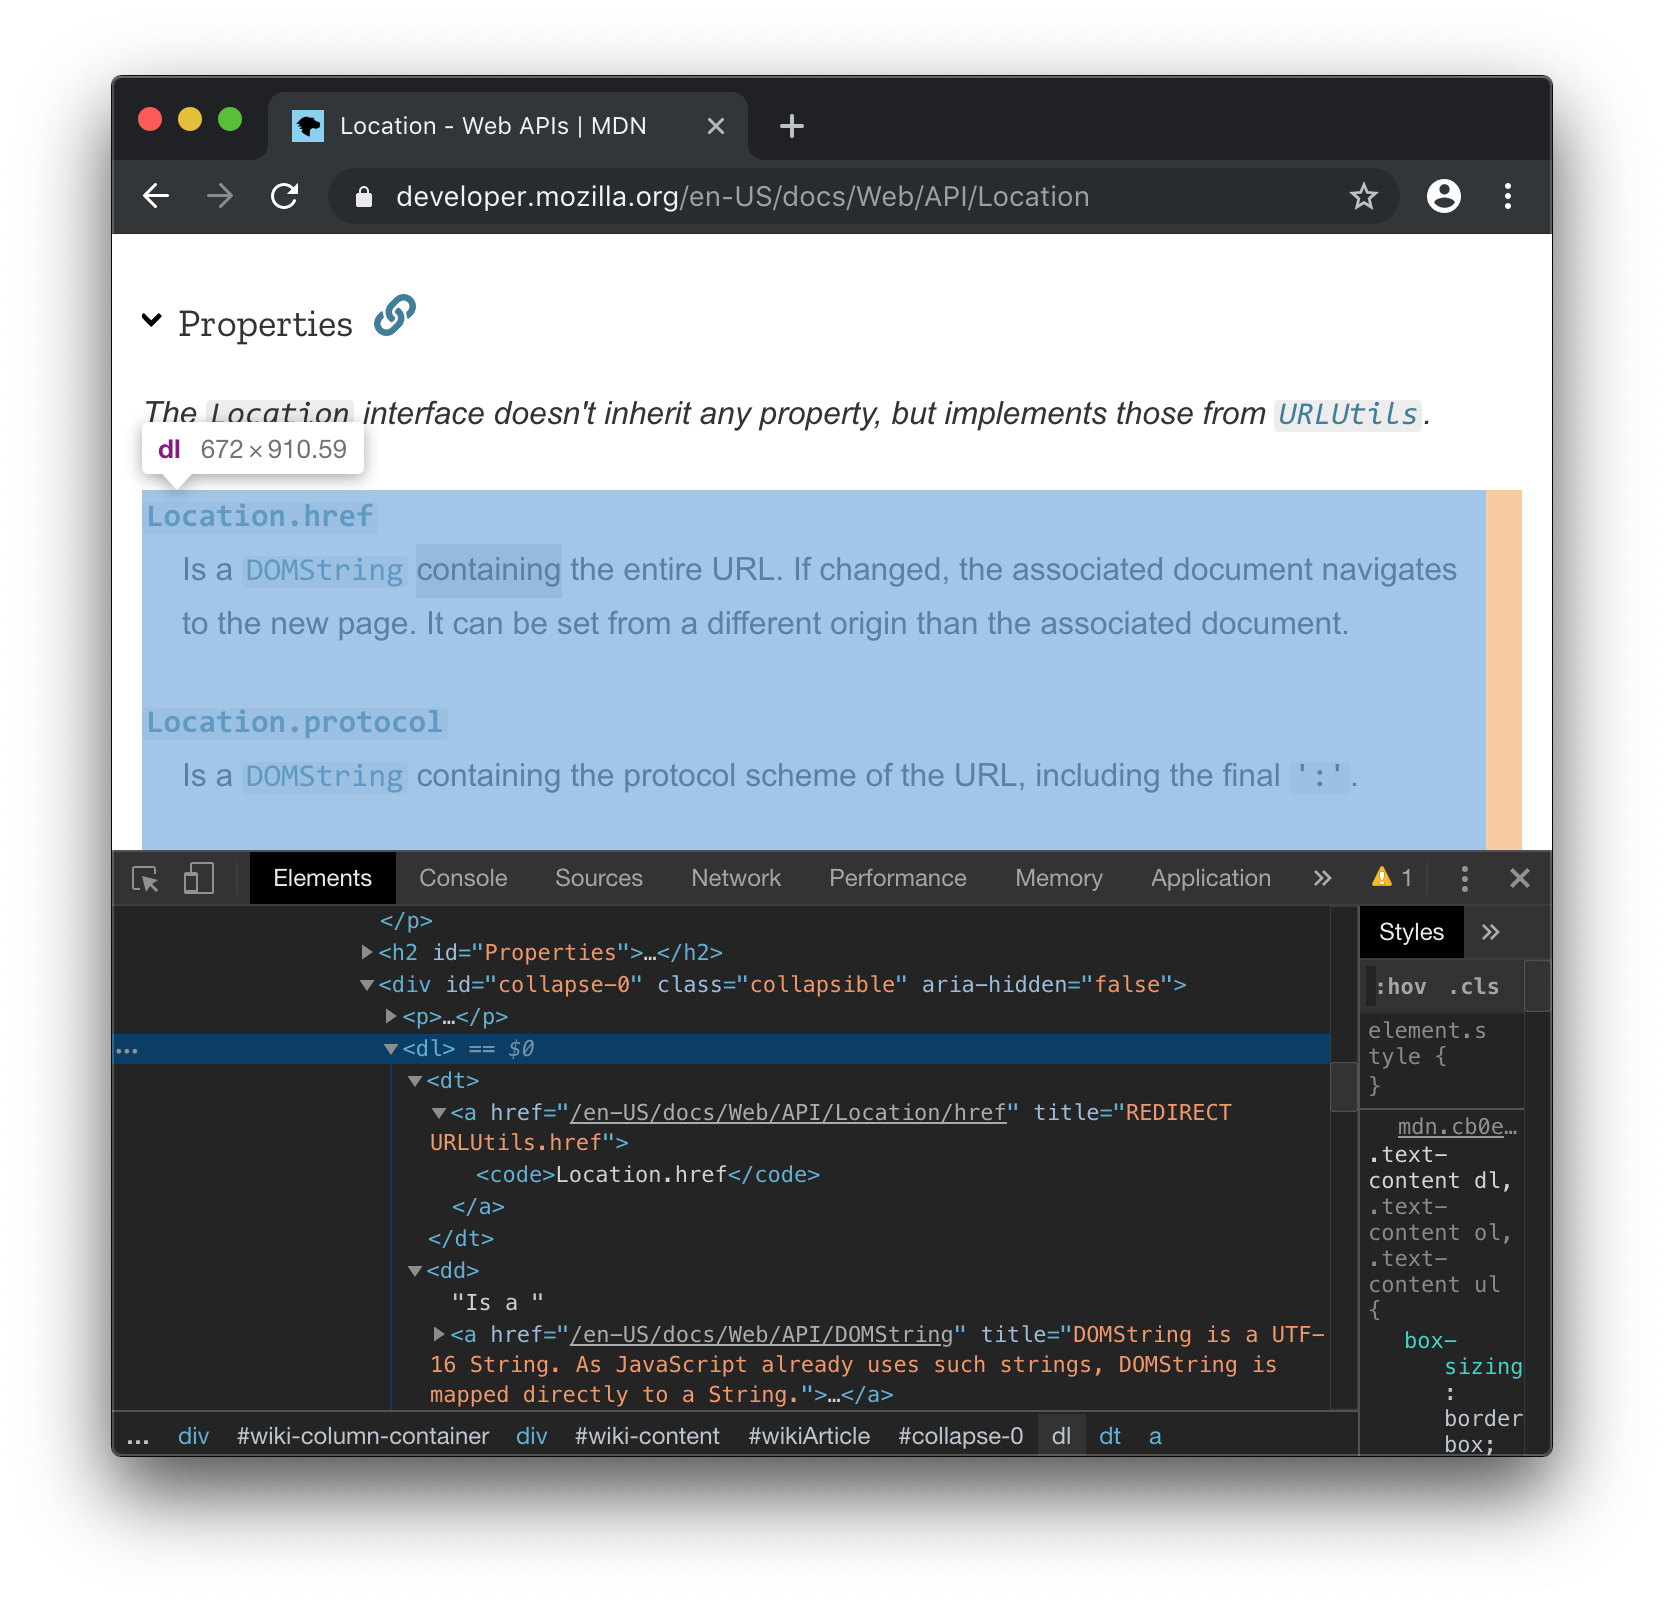Select #collapse-0 in the breadcrumb
Image resolution: width=1664 pixels, height=1604 pixels.
961,1436
